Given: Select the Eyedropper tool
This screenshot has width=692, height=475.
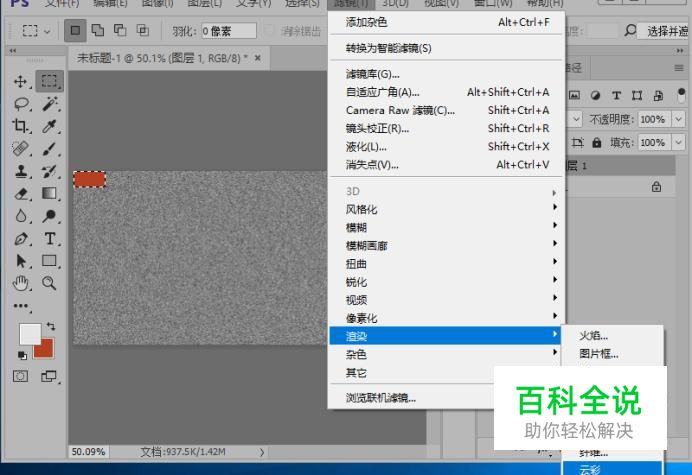Looking at the screenshot, I should [49, 126].
